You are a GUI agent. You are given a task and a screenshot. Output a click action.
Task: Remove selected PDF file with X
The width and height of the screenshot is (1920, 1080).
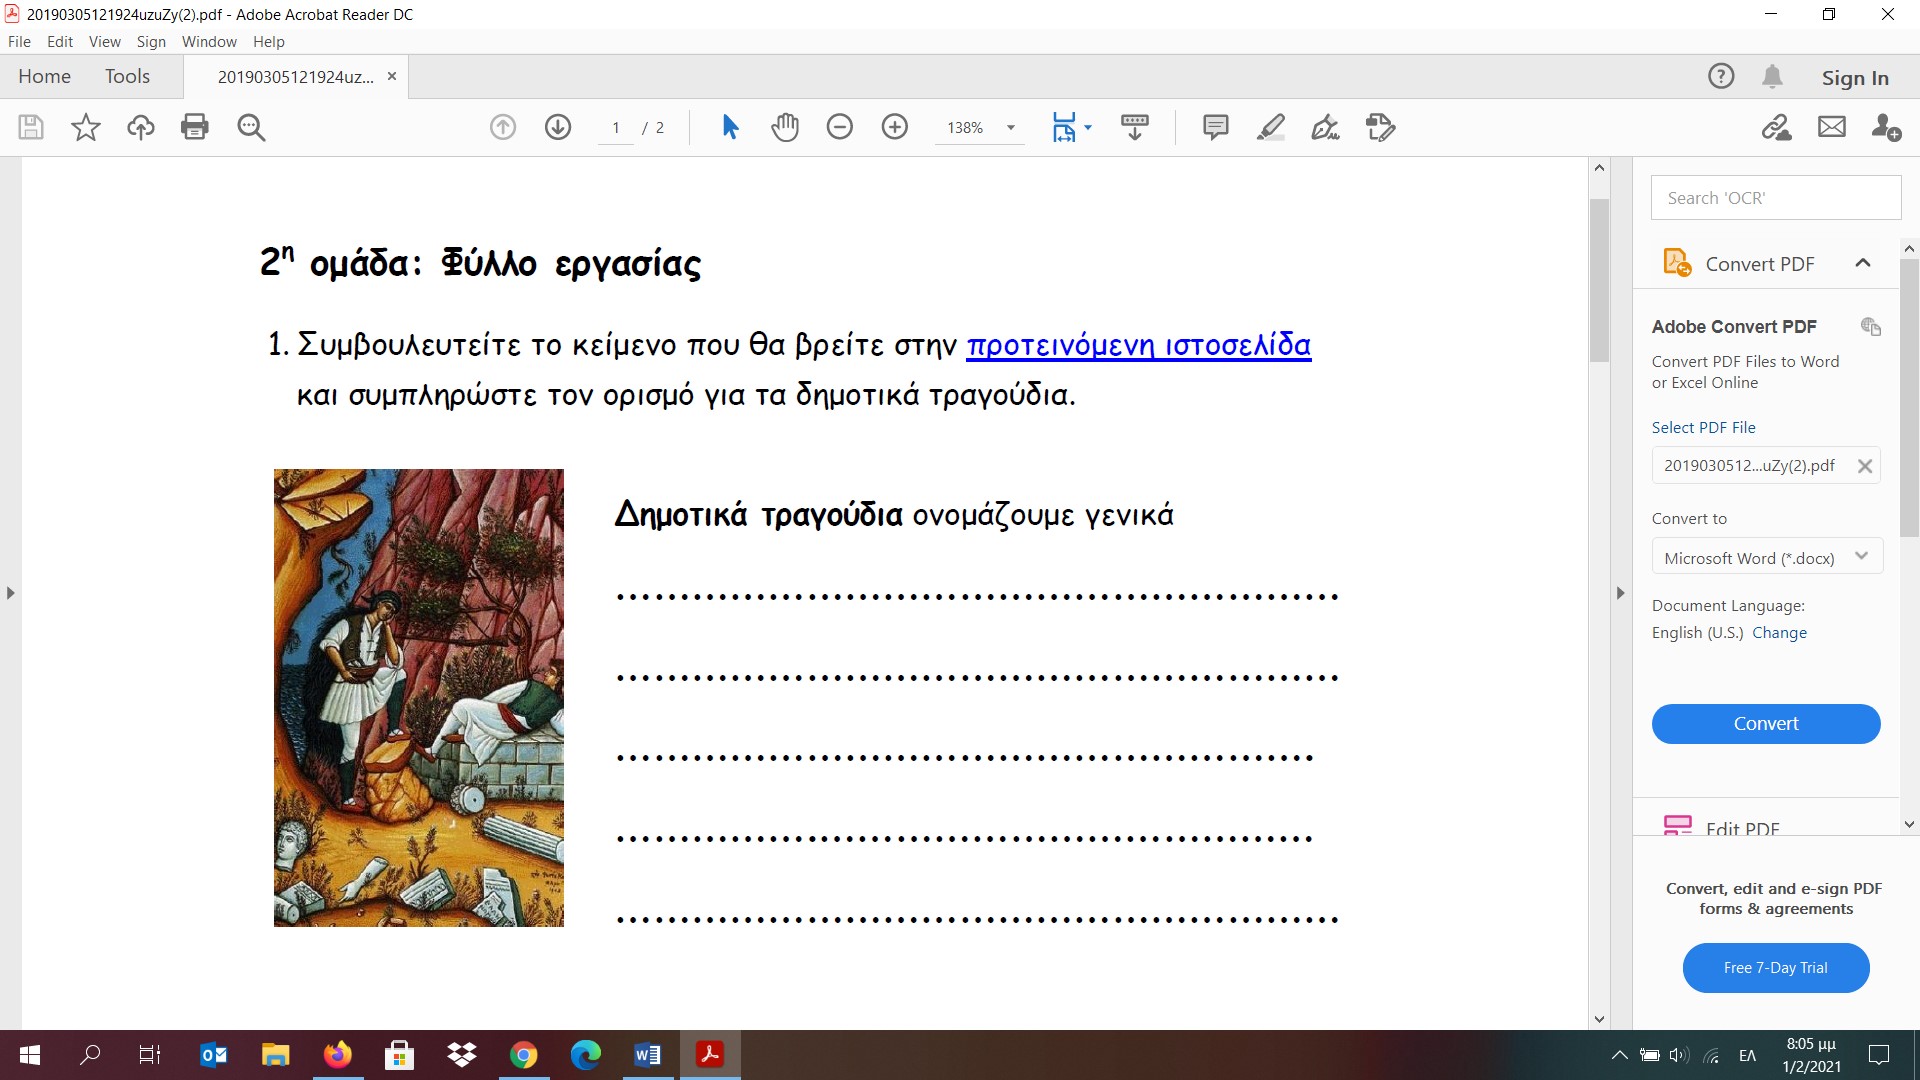tap(1865, 466)
